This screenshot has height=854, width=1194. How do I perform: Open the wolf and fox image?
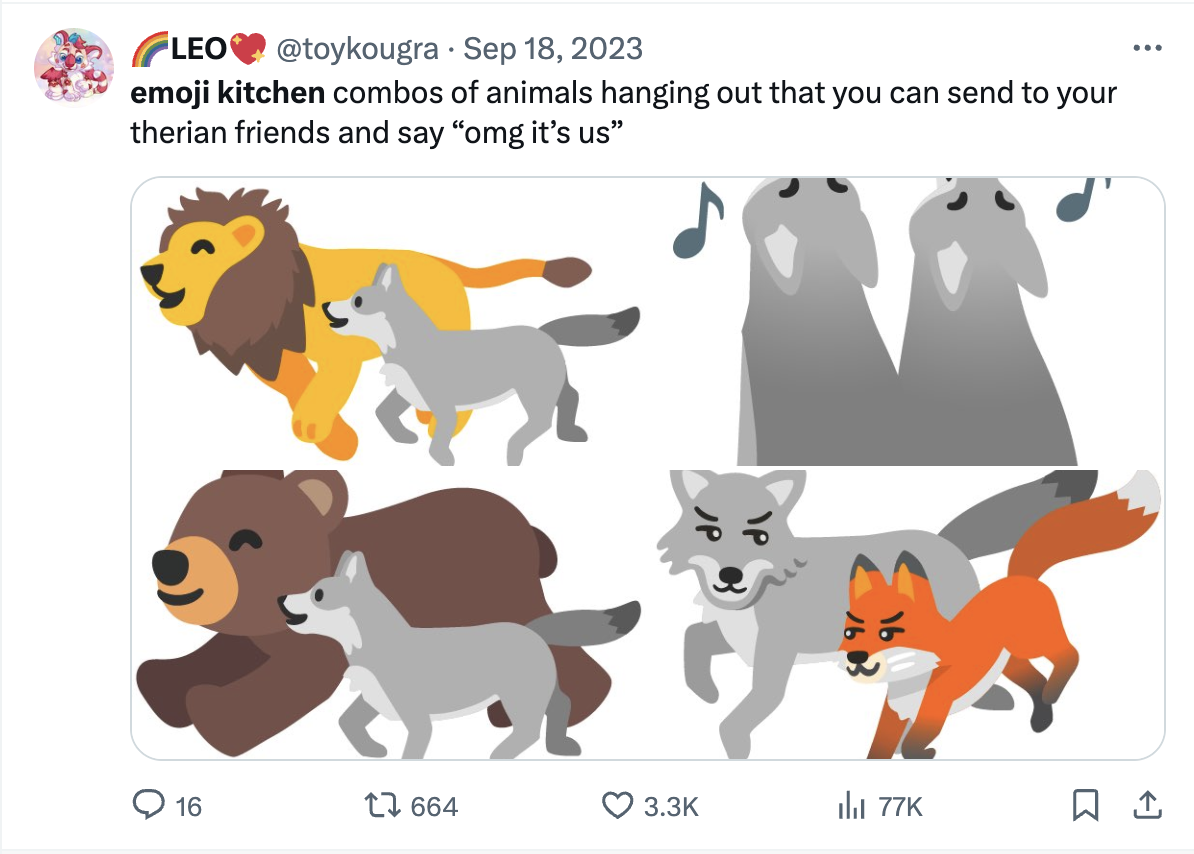point(908,614)
